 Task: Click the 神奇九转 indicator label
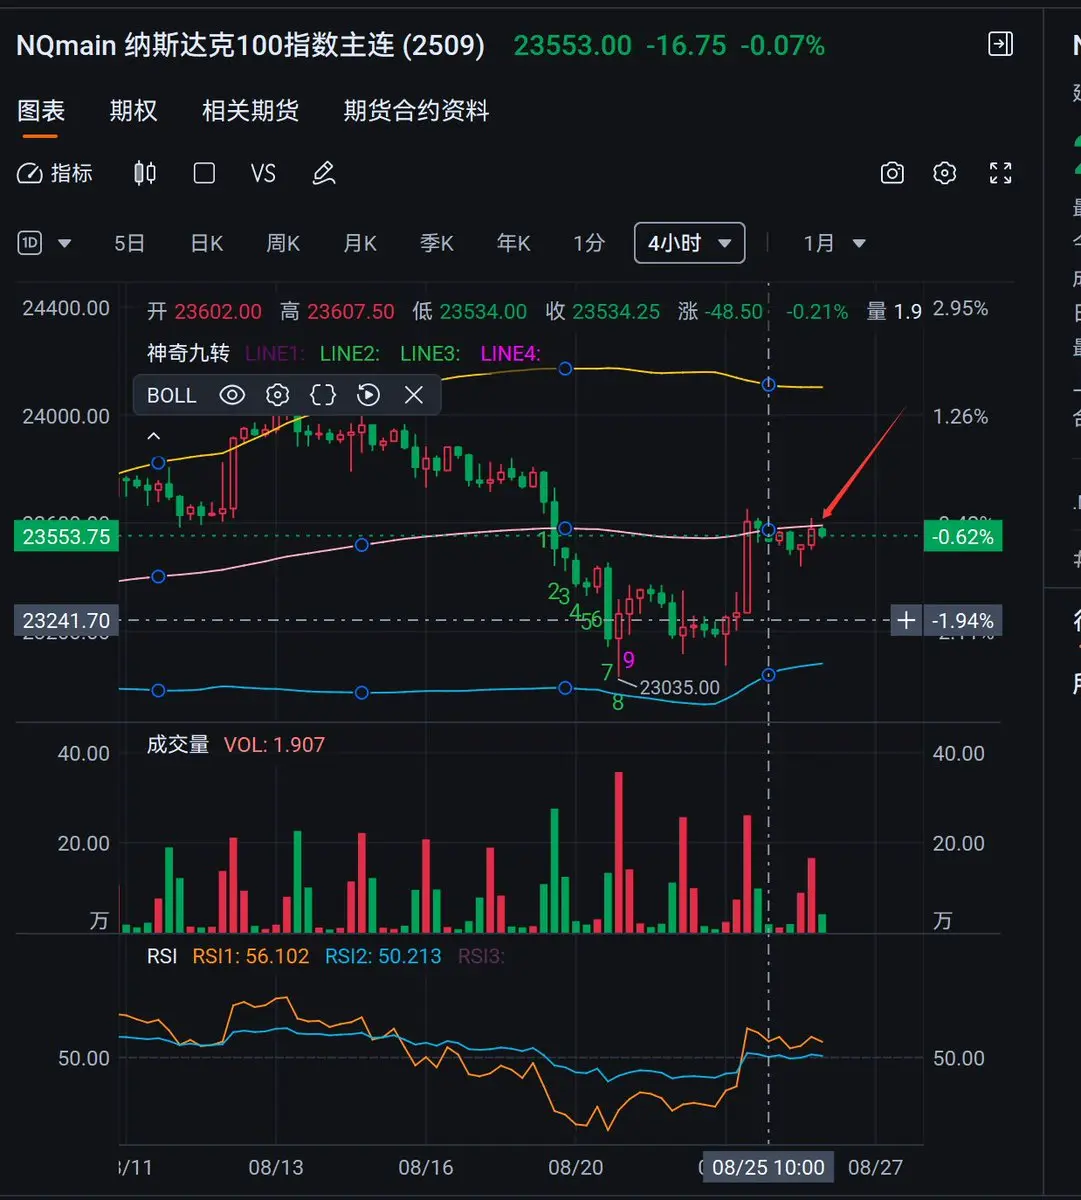click(x=188, y=353)
